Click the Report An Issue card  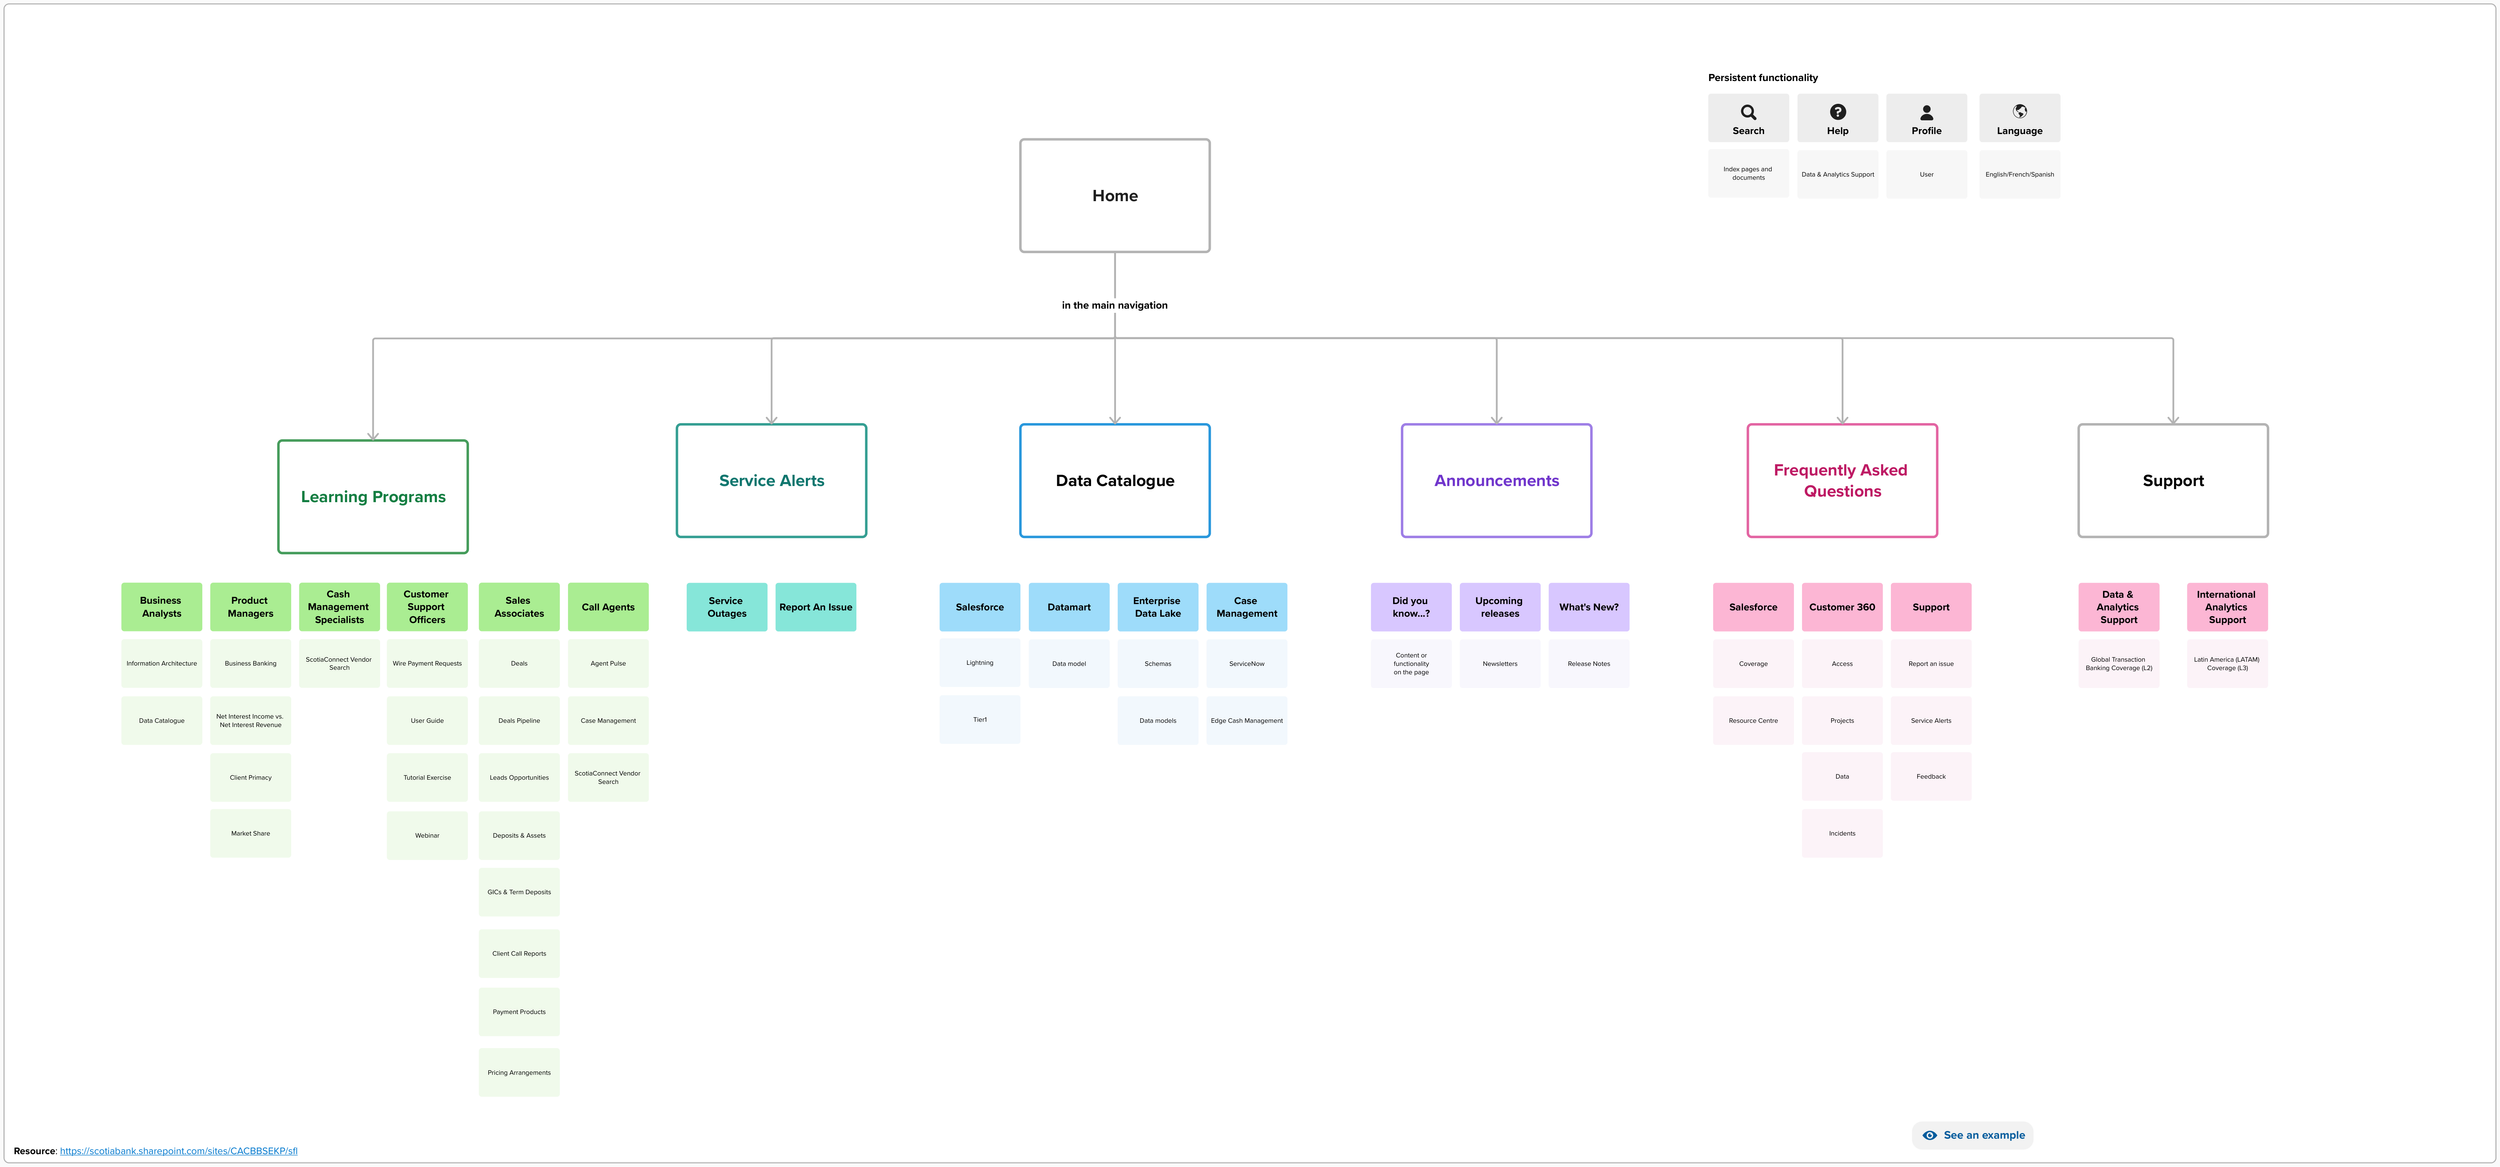[815, 607]
